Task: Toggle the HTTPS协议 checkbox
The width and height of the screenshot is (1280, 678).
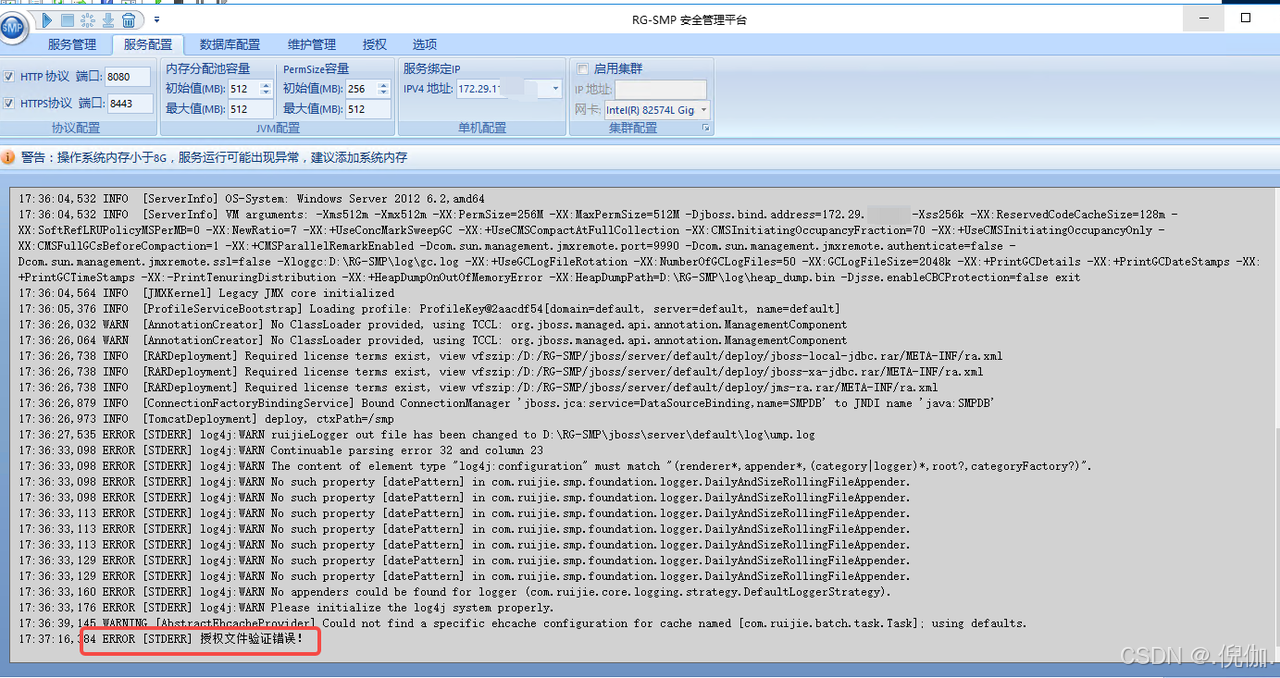Action: tap(9, 103)
